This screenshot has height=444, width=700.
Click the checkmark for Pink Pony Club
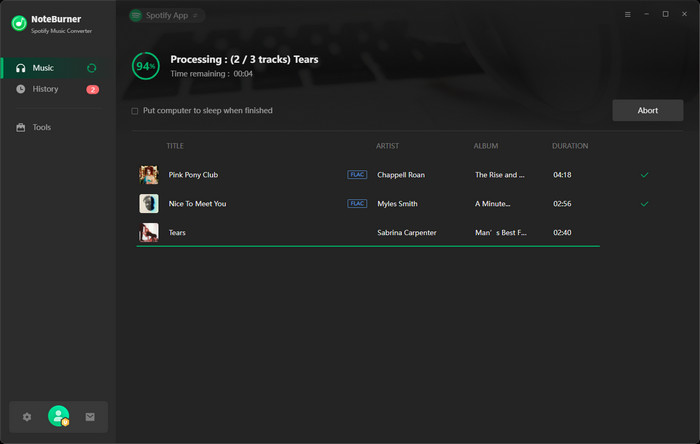pyautogui.click(x=644, y=175)
